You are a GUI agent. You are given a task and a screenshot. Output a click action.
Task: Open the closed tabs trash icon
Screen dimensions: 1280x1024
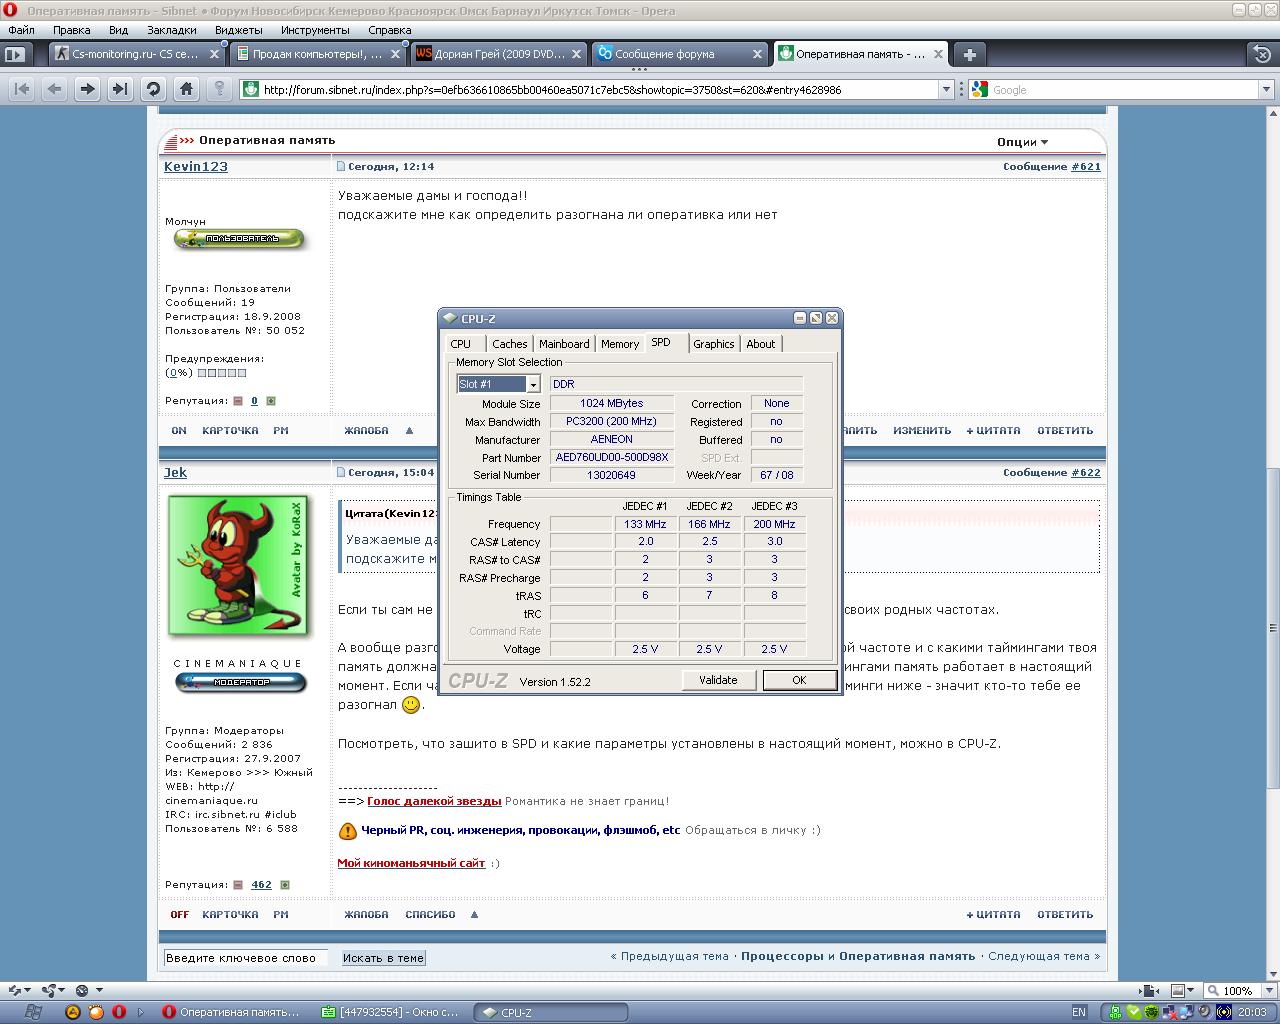click(1262, 54)
